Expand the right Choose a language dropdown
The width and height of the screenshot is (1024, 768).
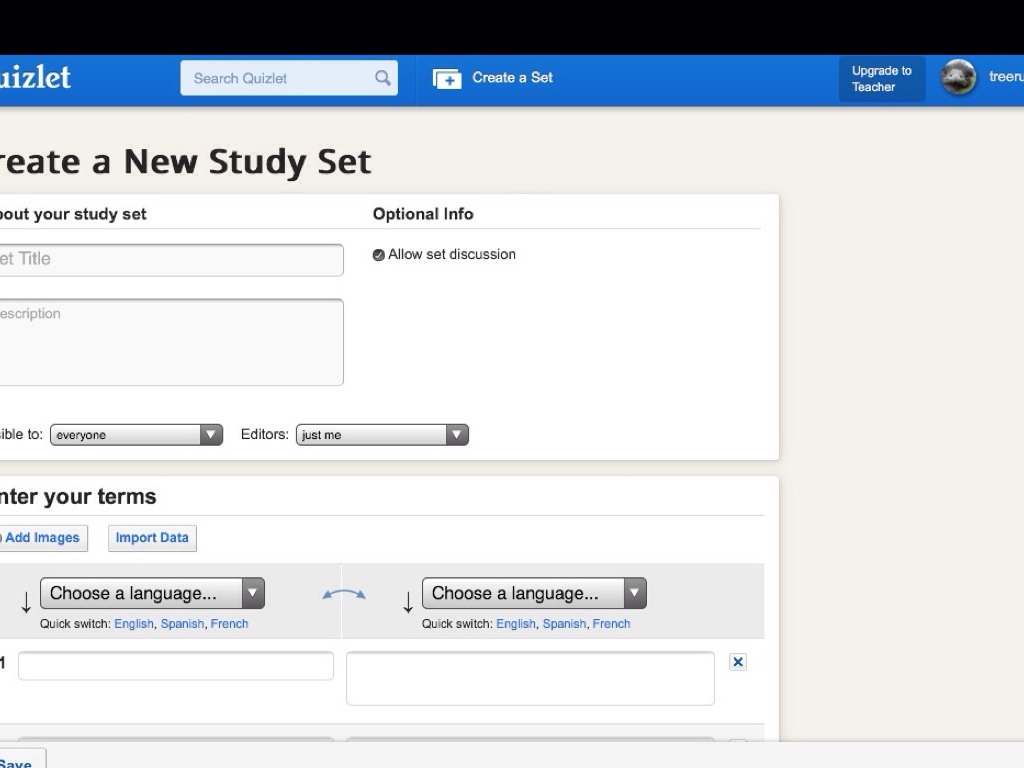[x=534, y=593]
